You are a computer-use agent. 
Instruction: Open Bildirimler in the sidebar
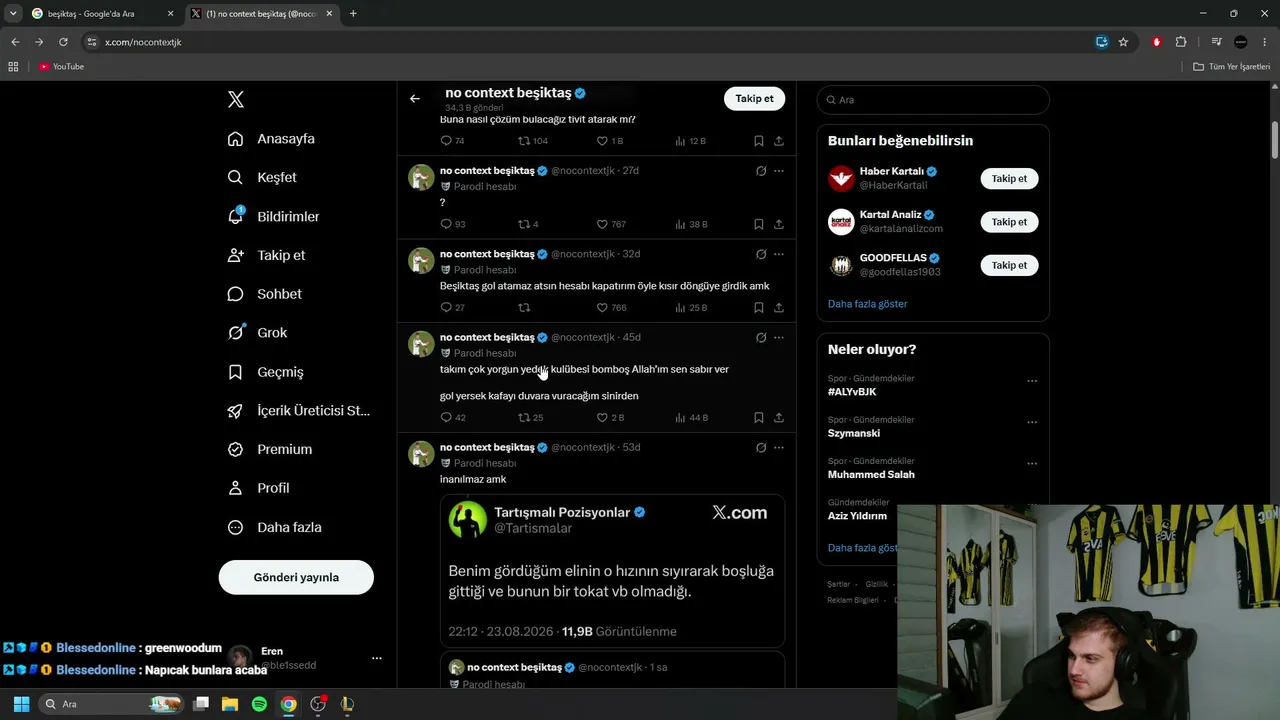pyautogui.click(x=273, y=216)
